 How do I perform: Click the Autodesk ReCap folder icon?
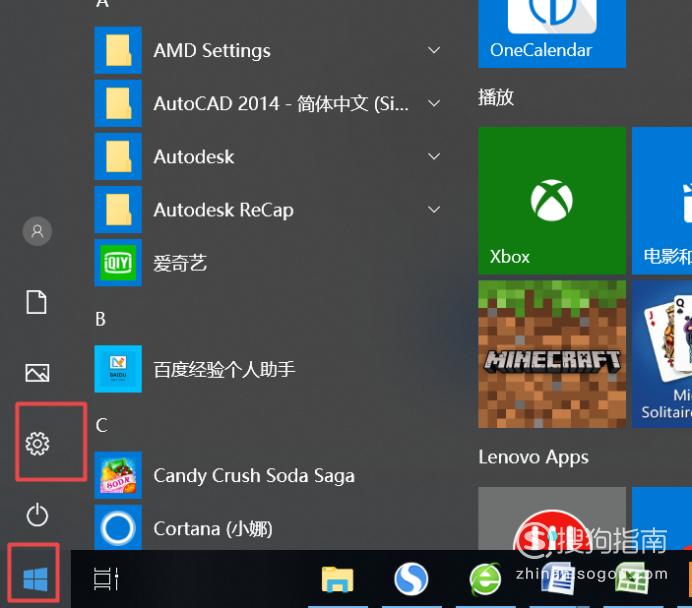tap(118, 210)
